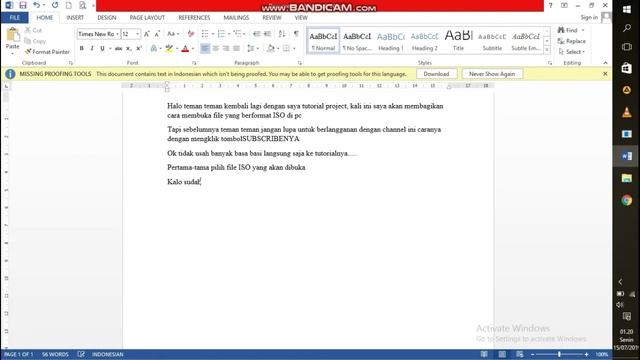Apply strikethrough to text
Viewport: 640px width, 360px height.
118,49
